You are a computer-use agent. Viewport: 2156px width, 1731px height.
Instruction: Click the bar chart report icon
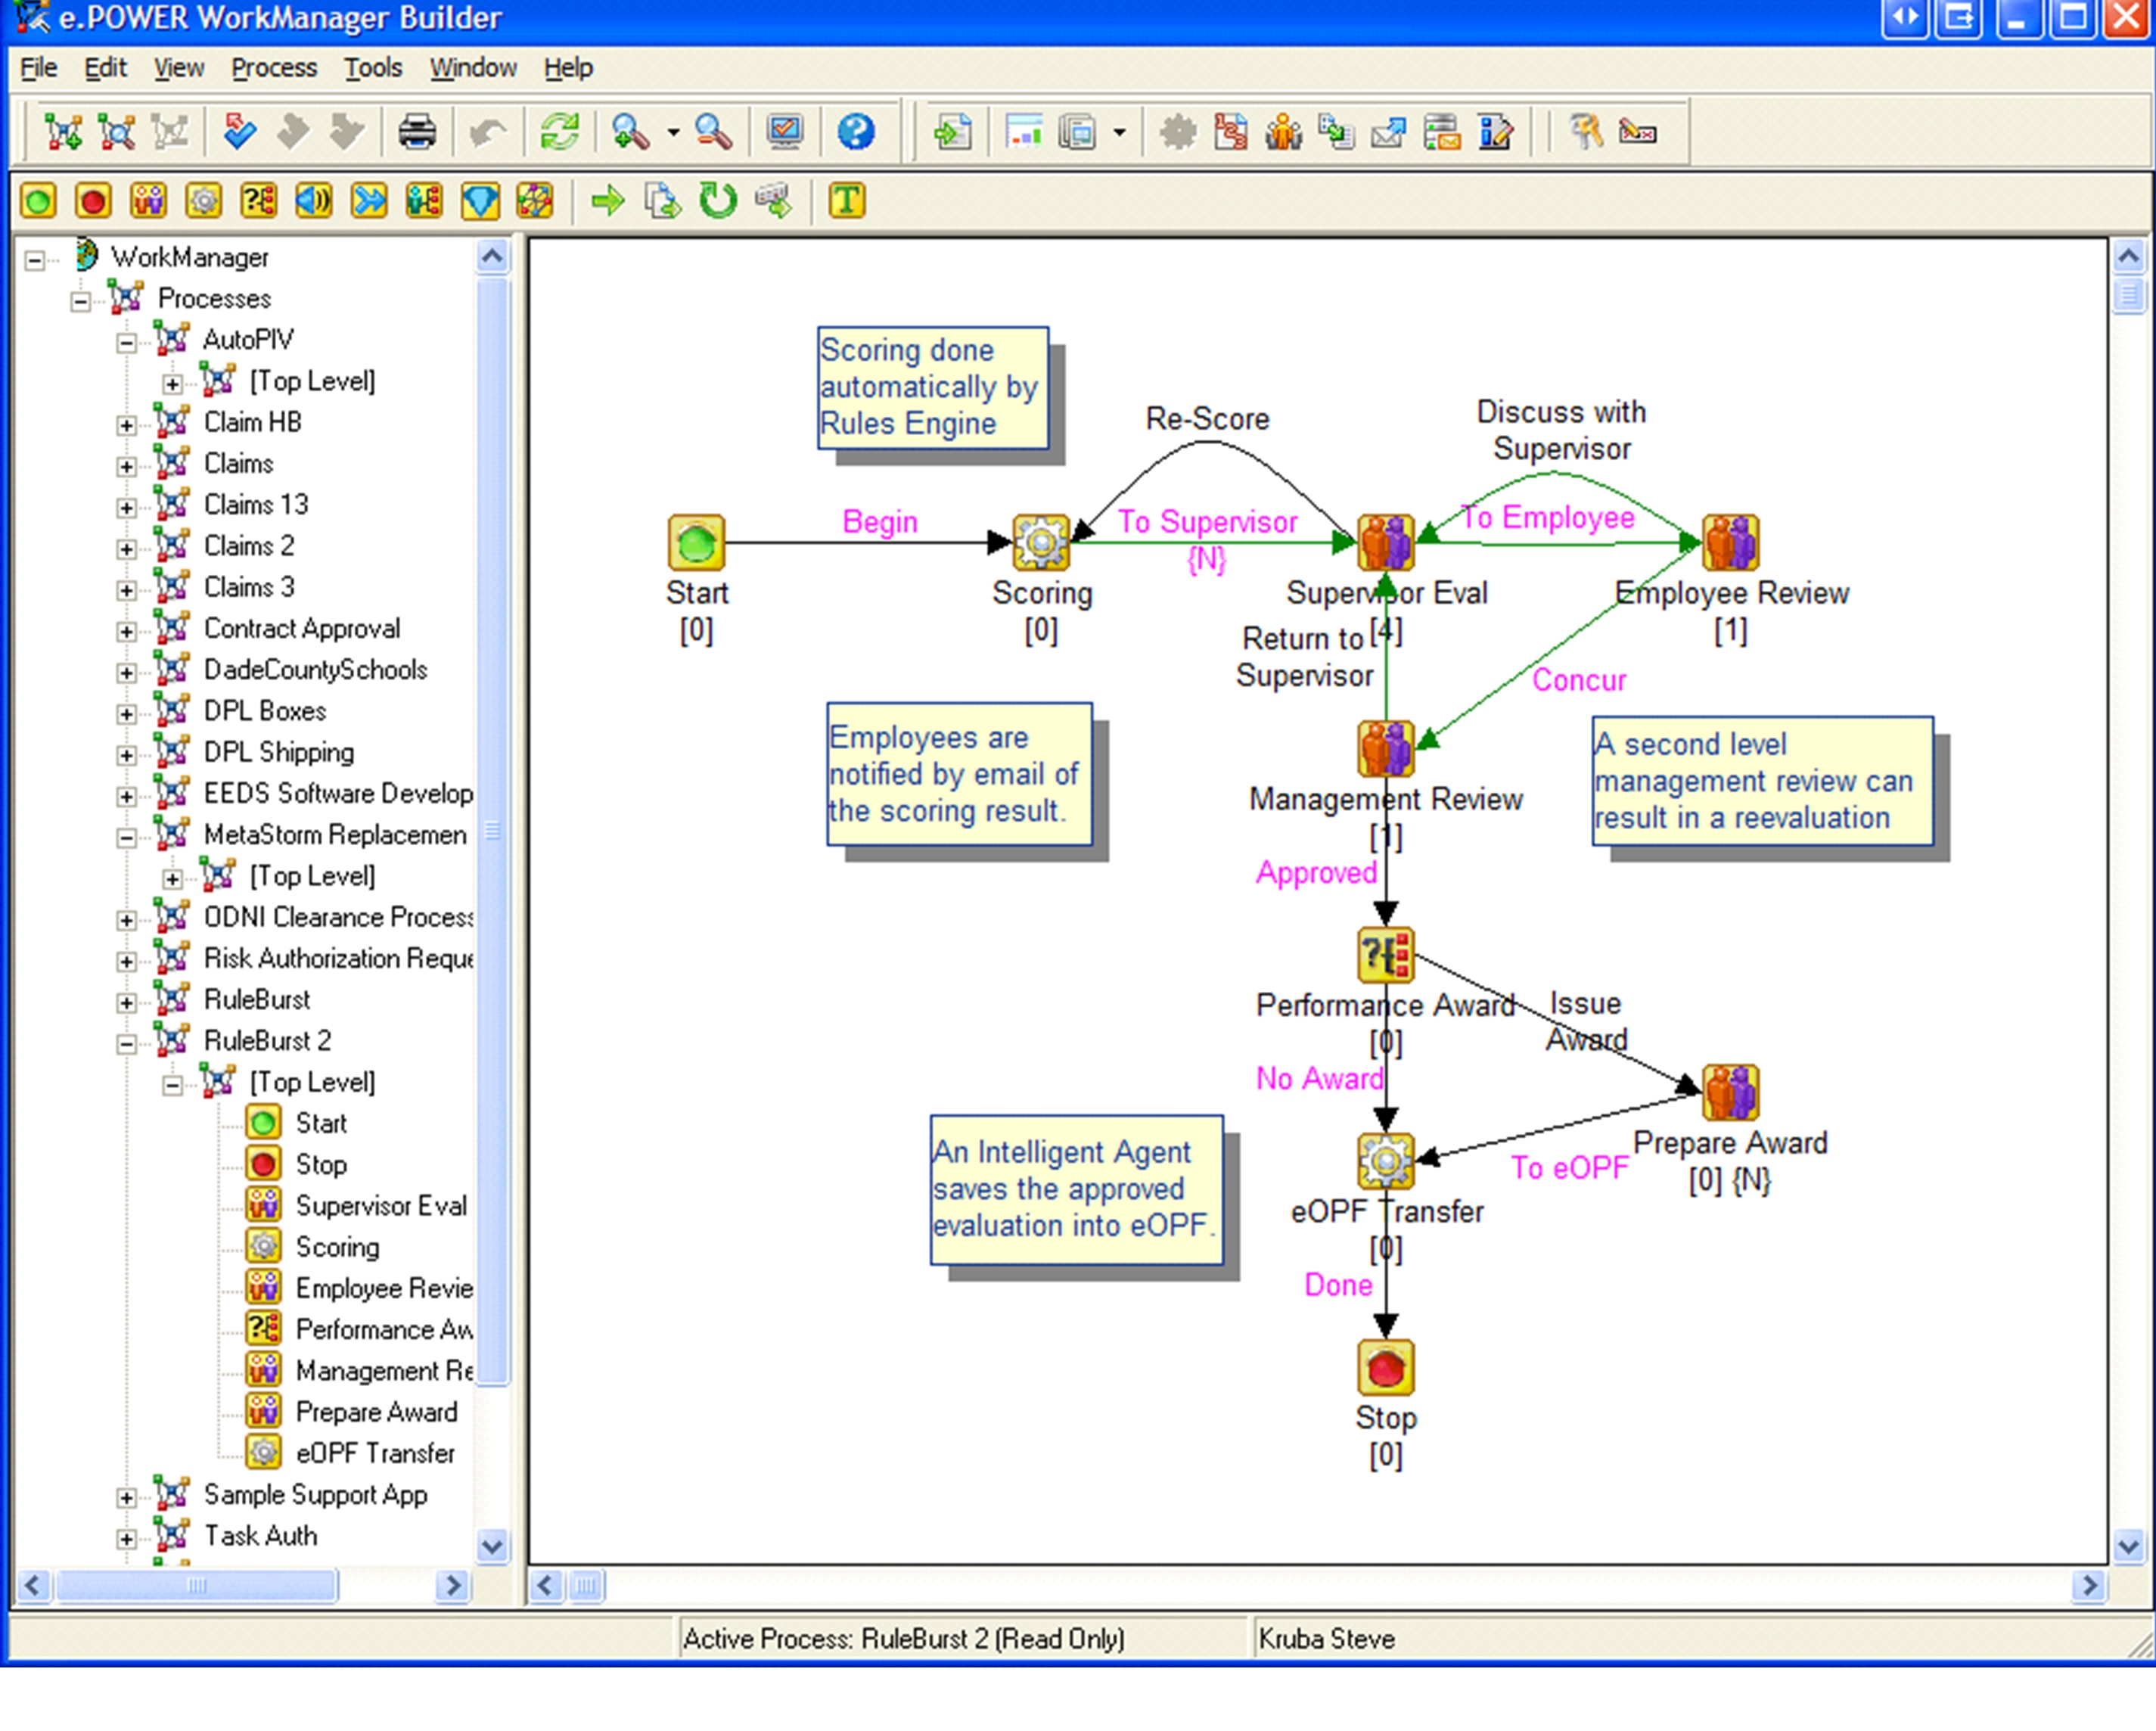tap(1024, 132)
